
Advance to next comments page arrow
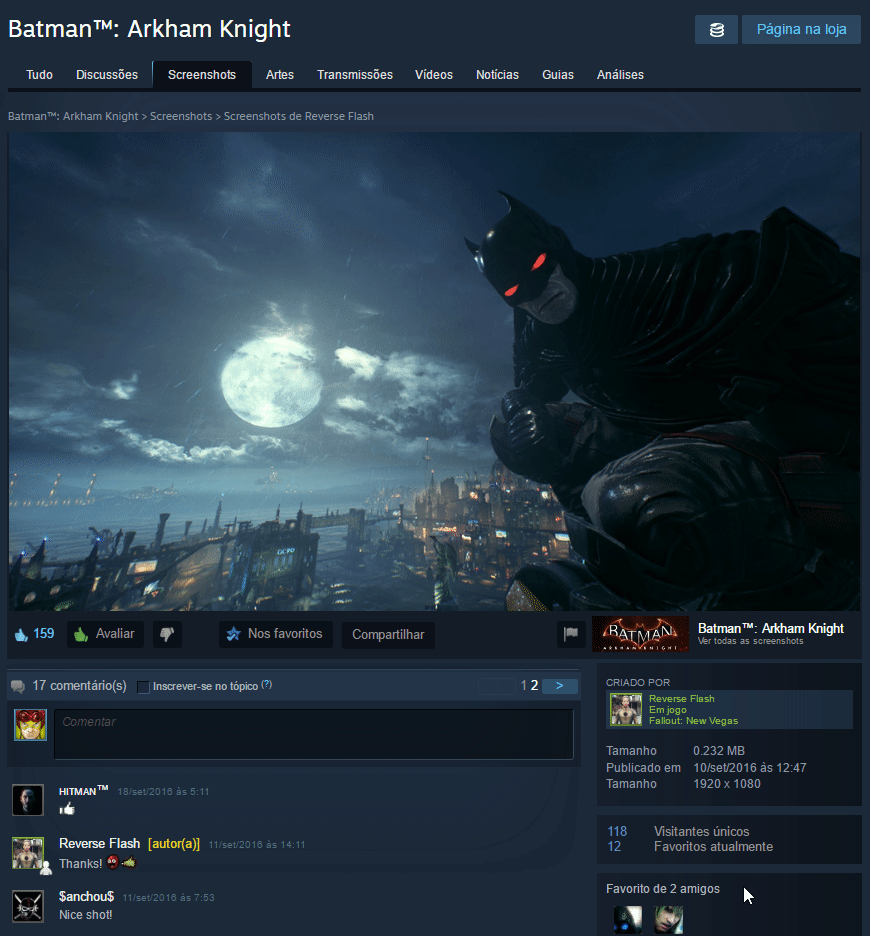(x=559, y=686)
